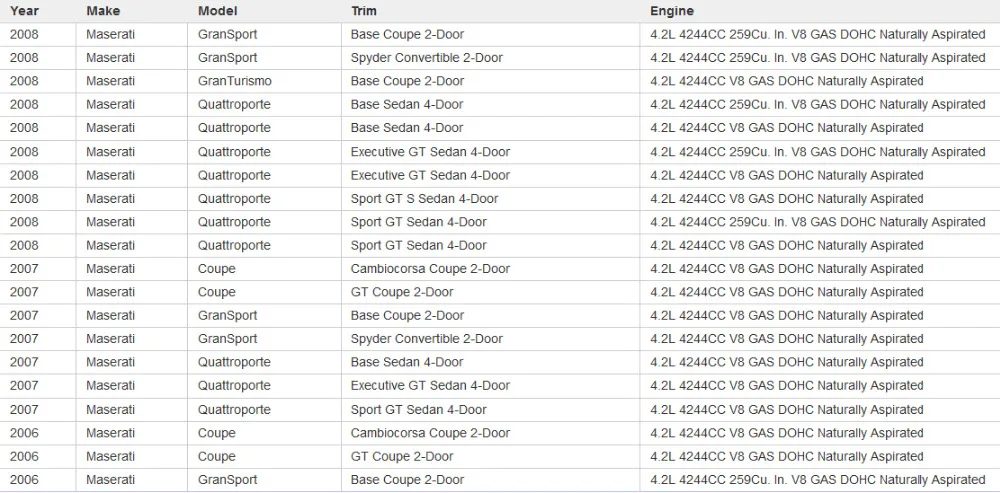Click Spyder Convertible 2-Door trim in 2008 row
1000x493 pixels.
427,57
